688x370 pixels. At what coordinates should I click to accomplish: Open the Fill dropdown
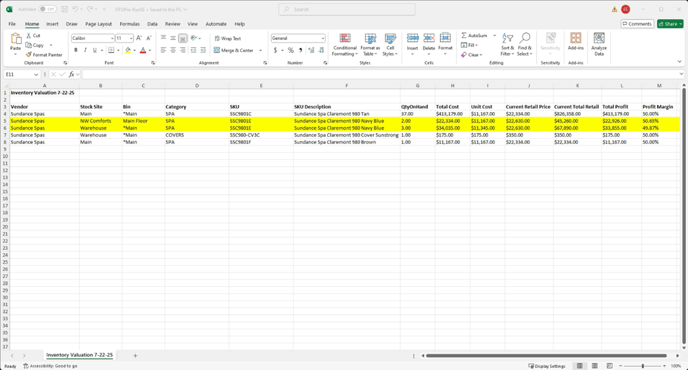[x=469, y=45]
